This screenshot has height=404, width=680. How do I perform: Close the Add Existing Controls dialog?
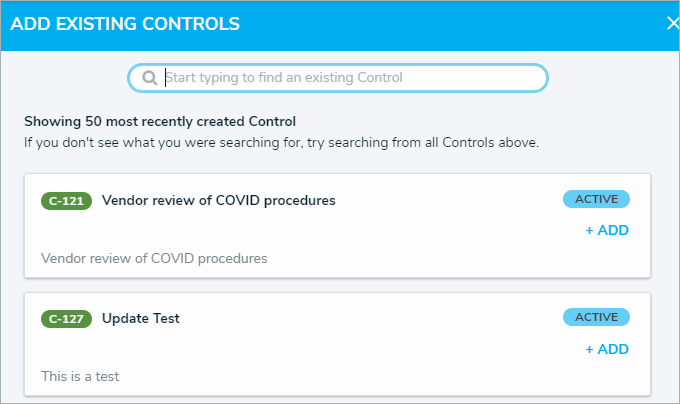point(672,23)
